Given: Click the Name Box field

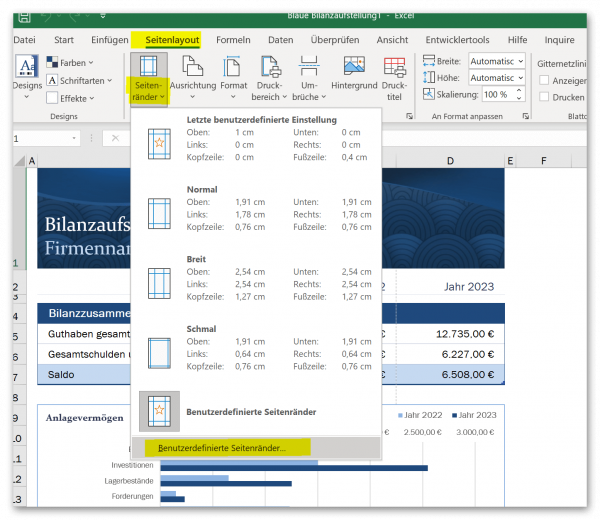Looking at the screenshot, I should click(42, 138).
